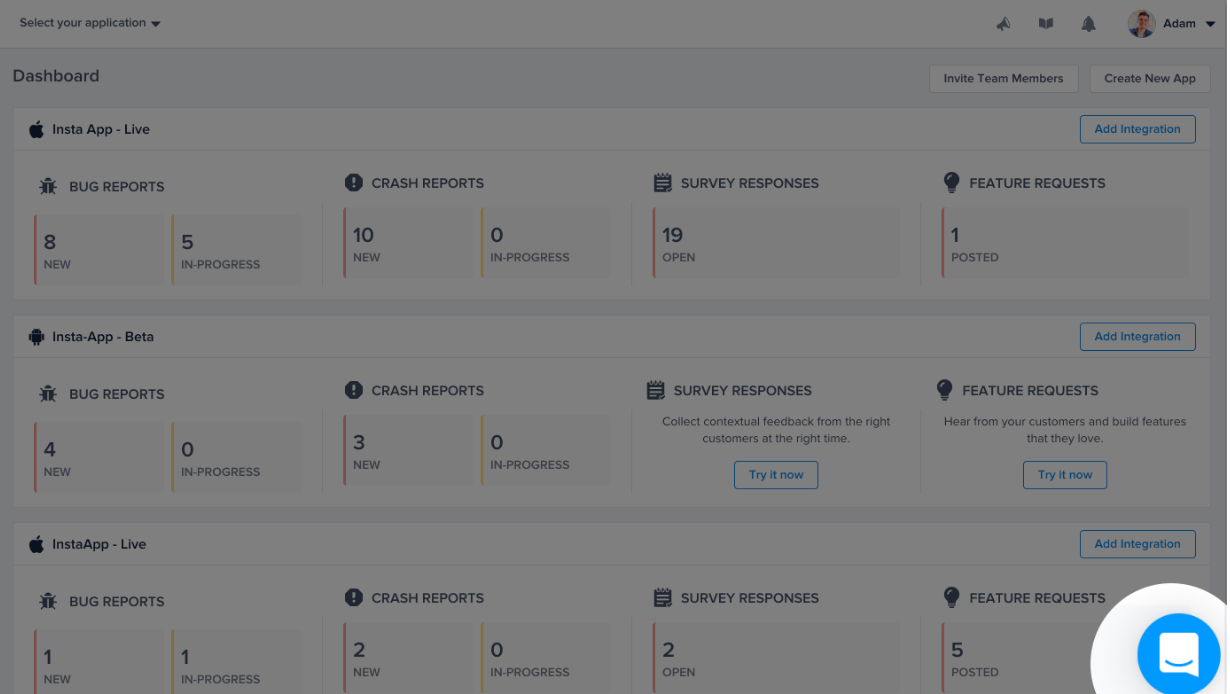Open 10 new crash reports tile
This screenshot has width=1230, height=694.
click(x=407, y=243)
